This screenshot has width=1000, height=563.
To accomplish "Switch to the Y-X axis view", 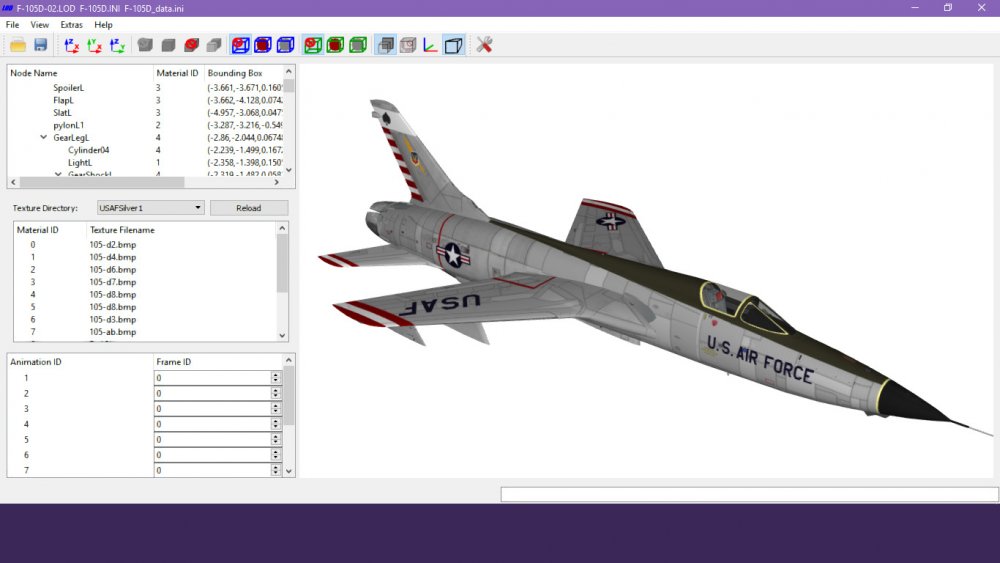I will pyautogui.click(x=94, y=45).
